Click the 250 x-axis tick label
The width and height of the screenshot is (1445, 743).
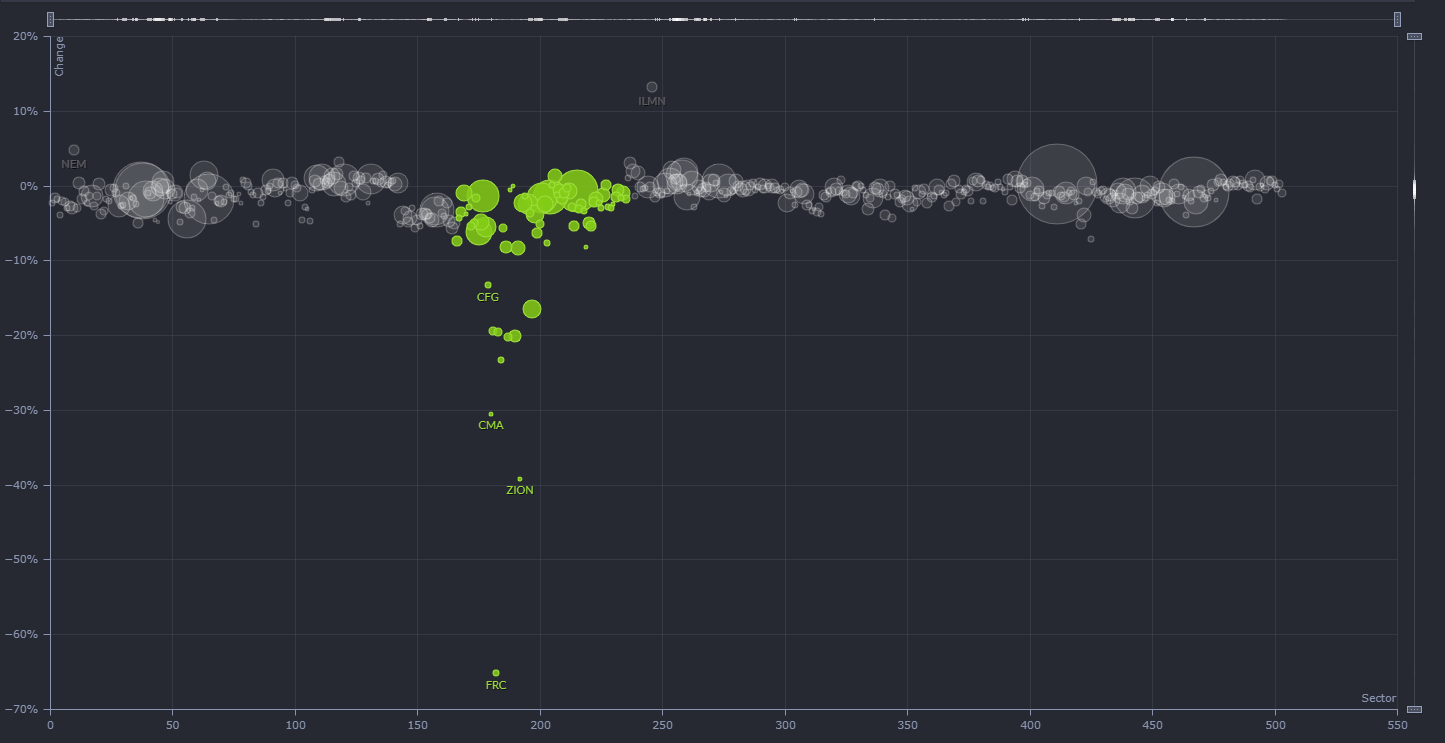pos(662,723)
